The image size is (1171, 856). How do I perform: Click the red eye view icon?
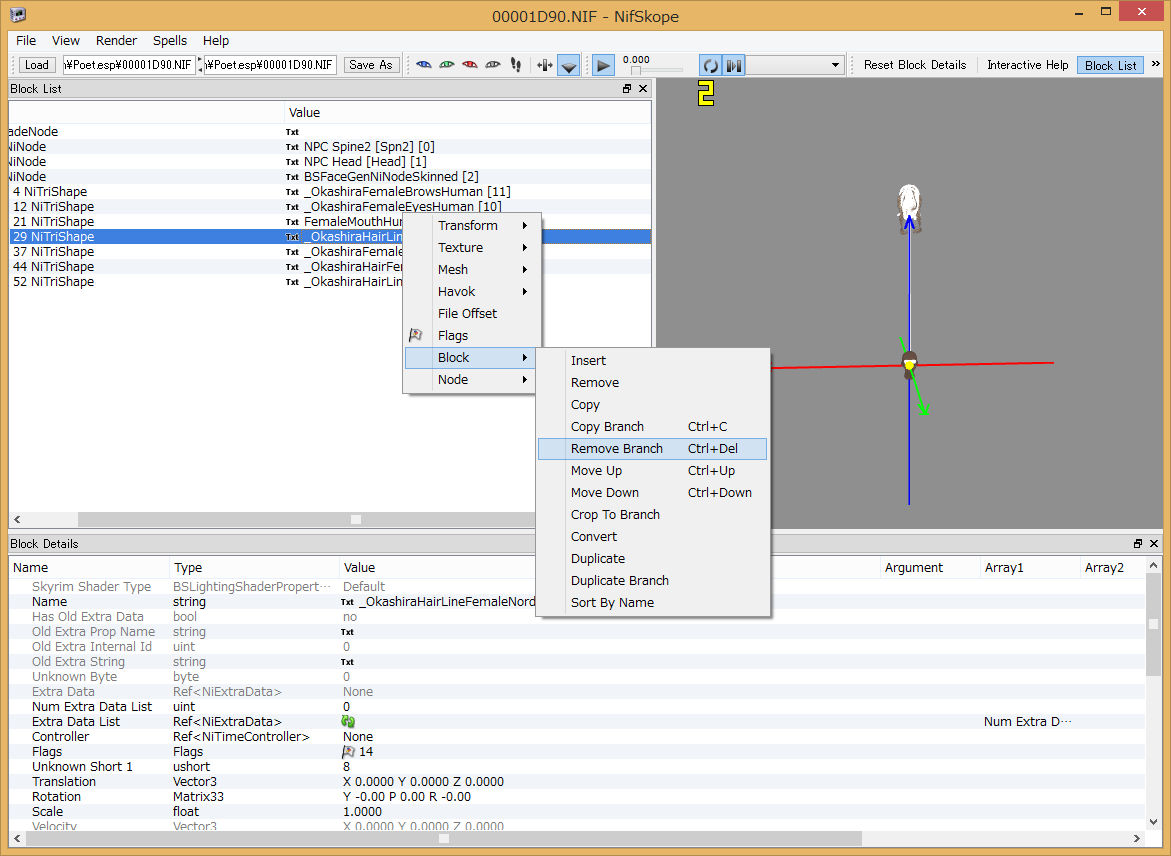[470, 65]
